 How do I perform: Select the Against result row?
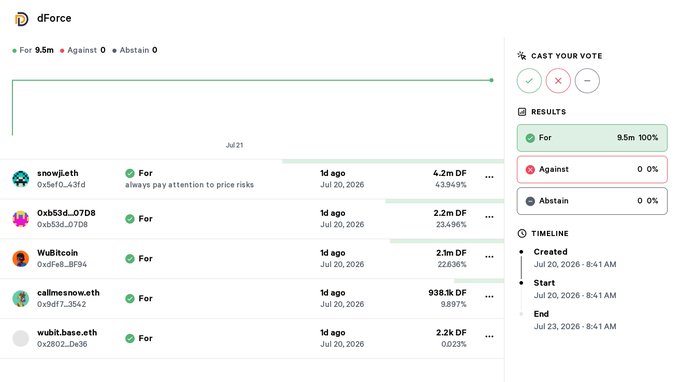pos(592,170)
